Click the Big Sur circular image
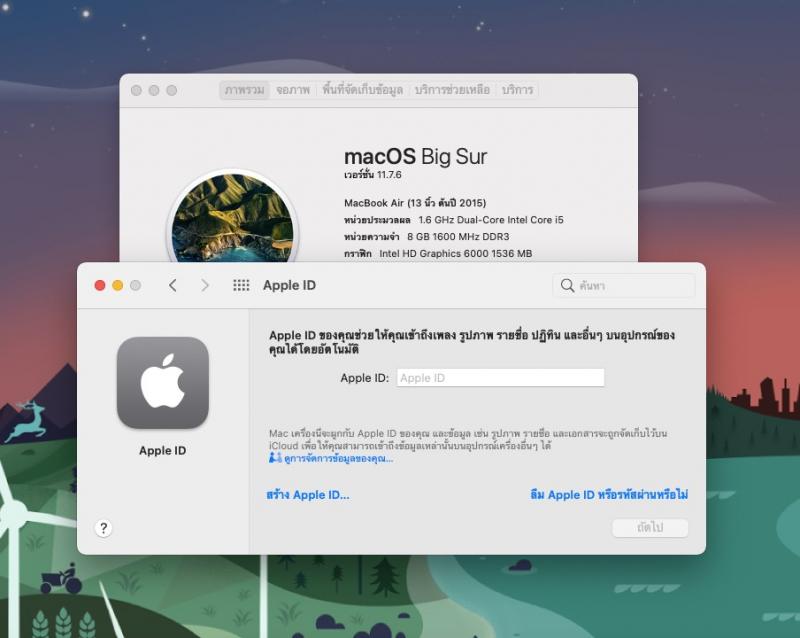 point(233,218)
